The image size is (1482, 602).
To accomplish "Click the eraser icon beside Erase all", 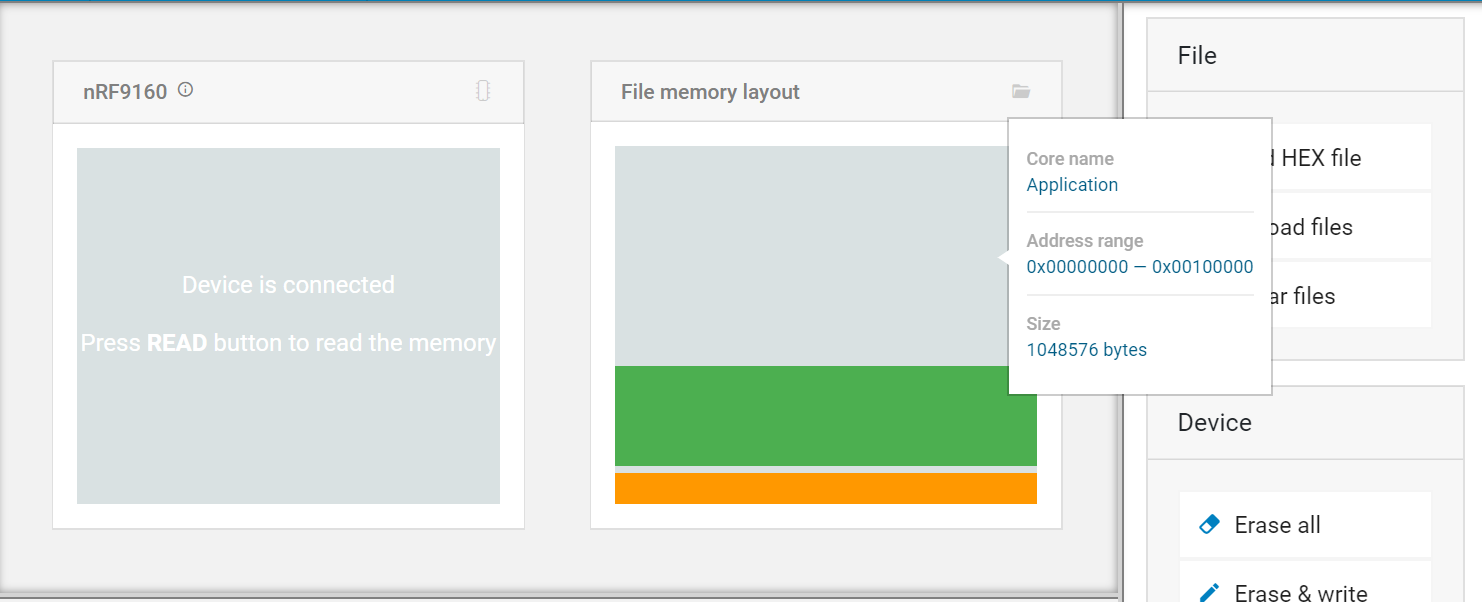I will tap(1209, 525).
